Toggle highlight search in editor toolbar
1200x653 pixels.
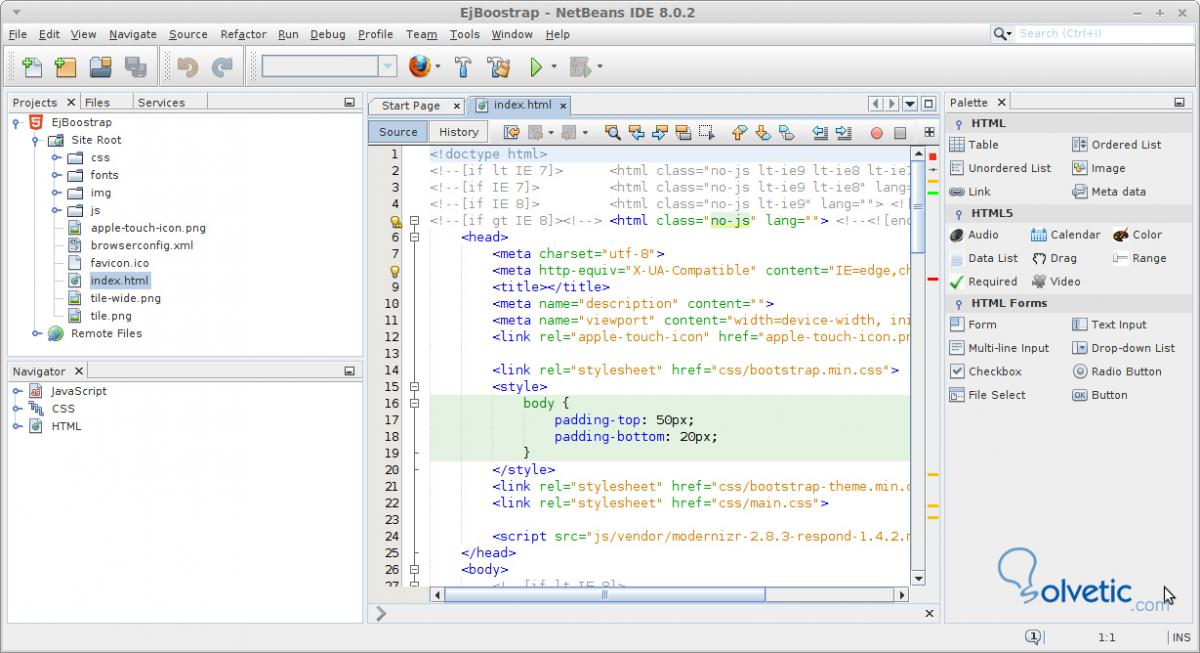(x=684, y=132)
